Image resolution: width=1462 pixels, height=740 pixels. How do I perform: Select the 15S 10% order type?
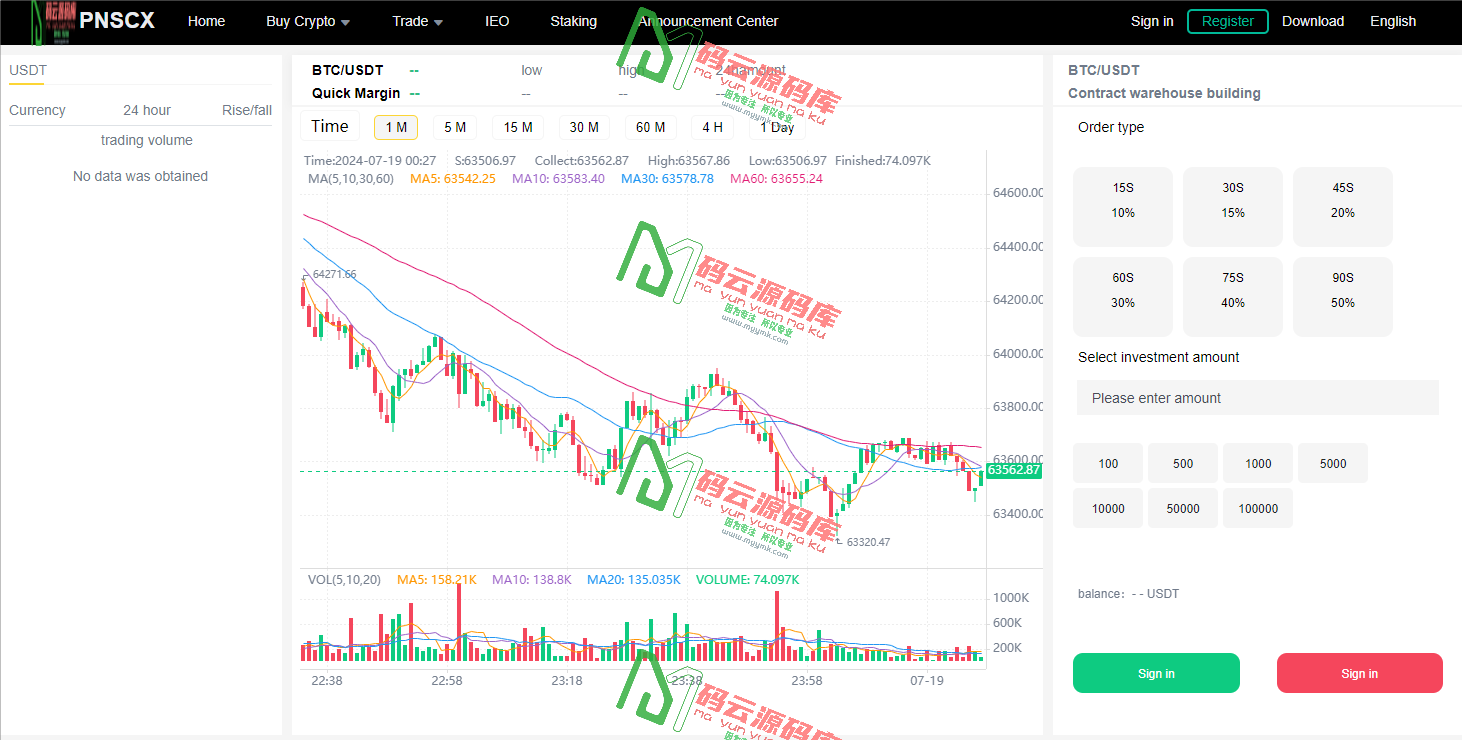click(x=1122, y=206)
